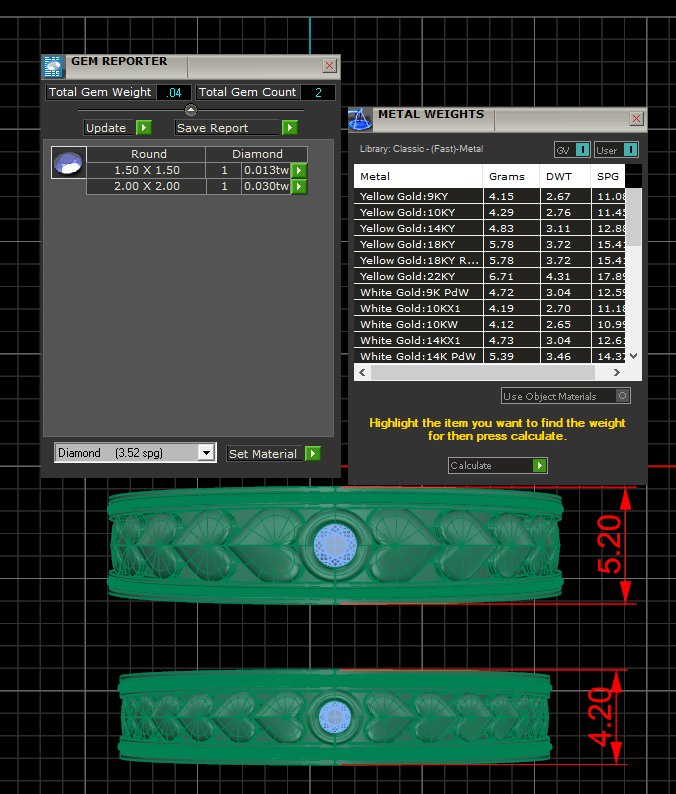Screen dimensions: 676x794
Task: Click the green arrow next to Update
Action: 144,128
